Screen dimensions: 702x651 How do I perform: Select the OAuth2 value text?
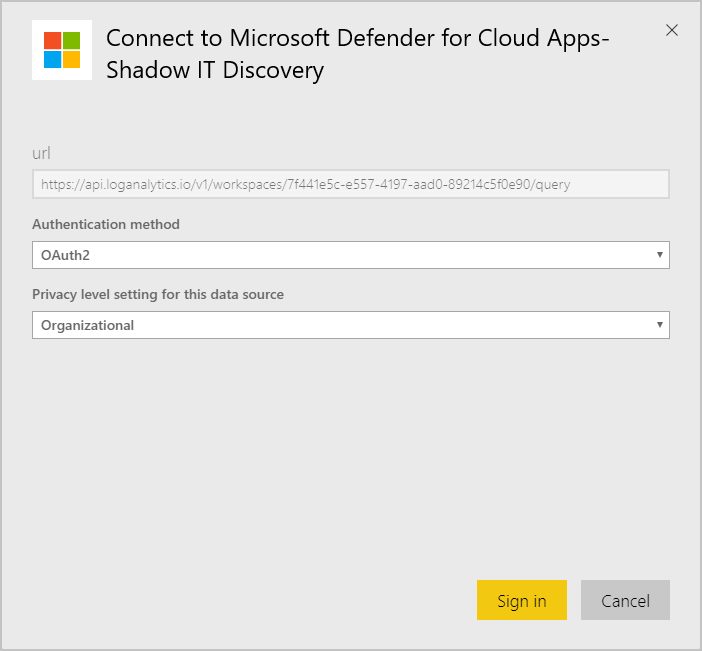(65, 255)
